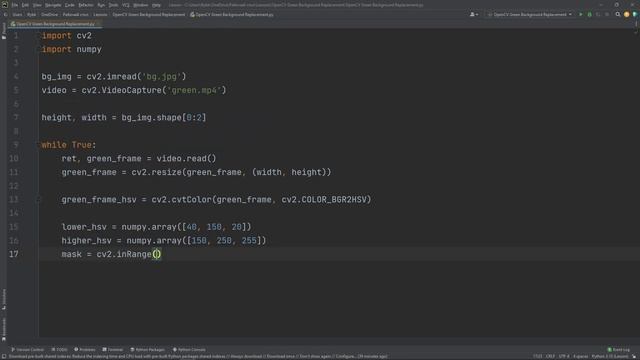This screenshot has height=360, width=640.
Task: Open the Help menu
Action: 156,5
